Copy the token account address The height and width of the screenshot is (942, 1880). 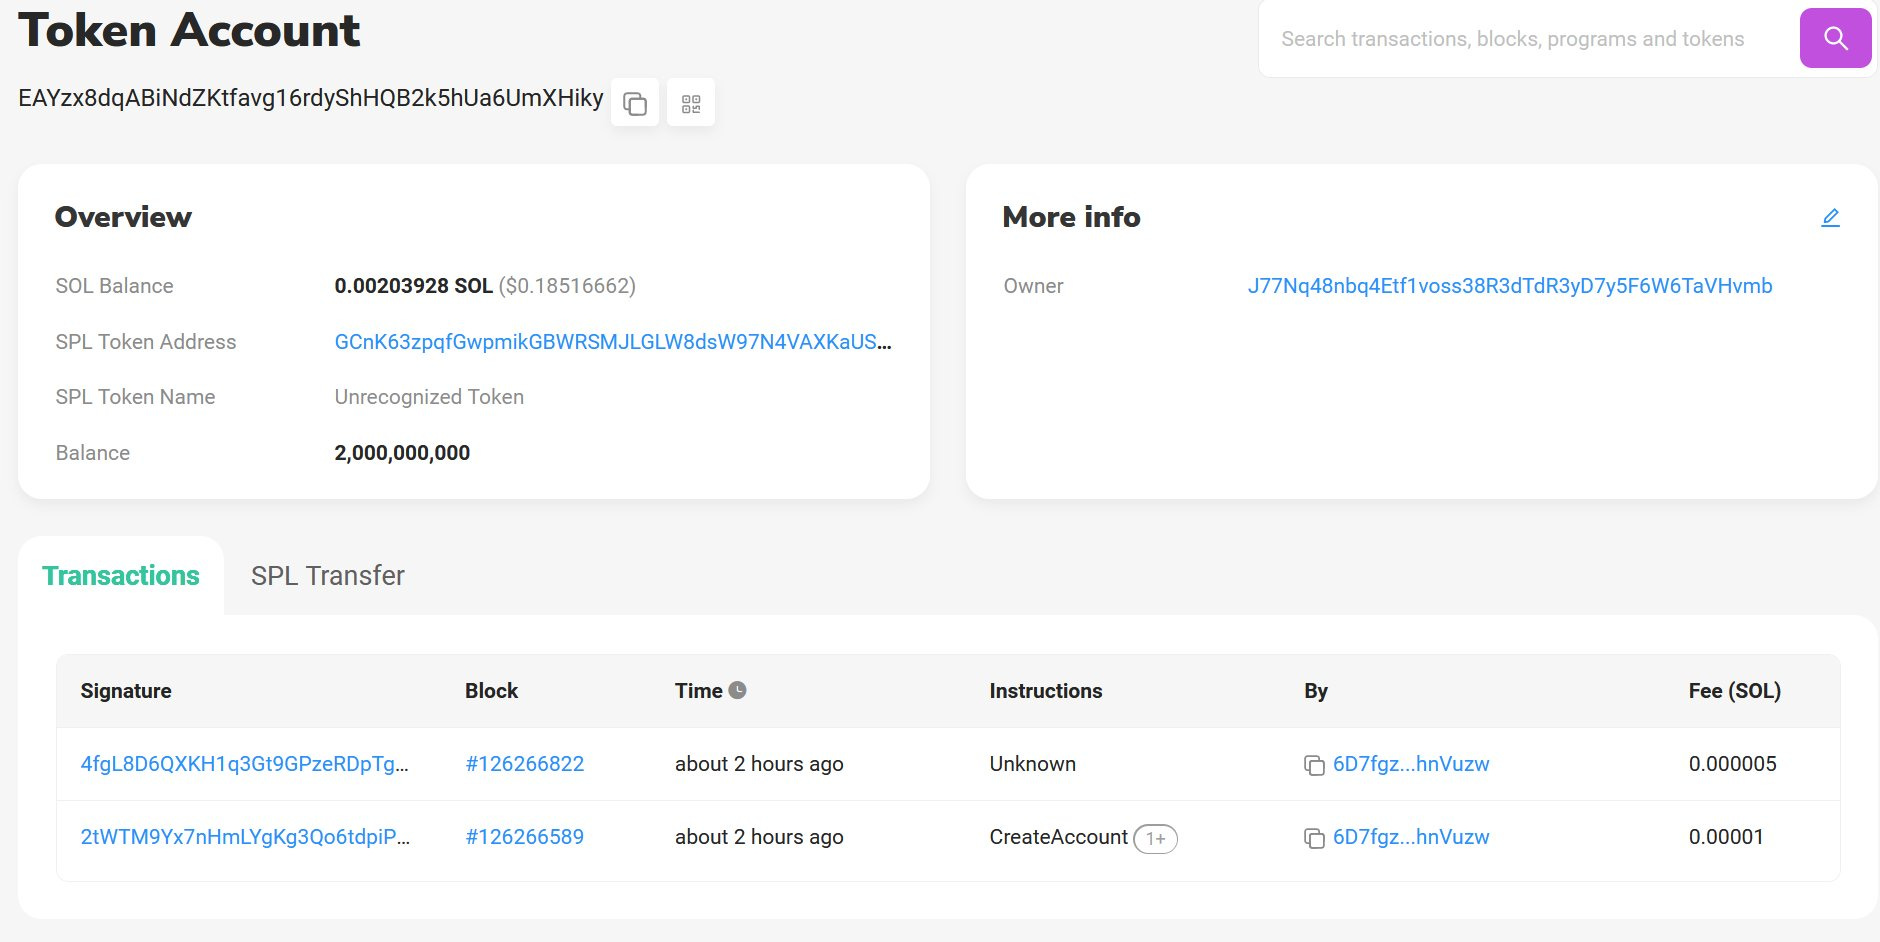tap(635, 102)
